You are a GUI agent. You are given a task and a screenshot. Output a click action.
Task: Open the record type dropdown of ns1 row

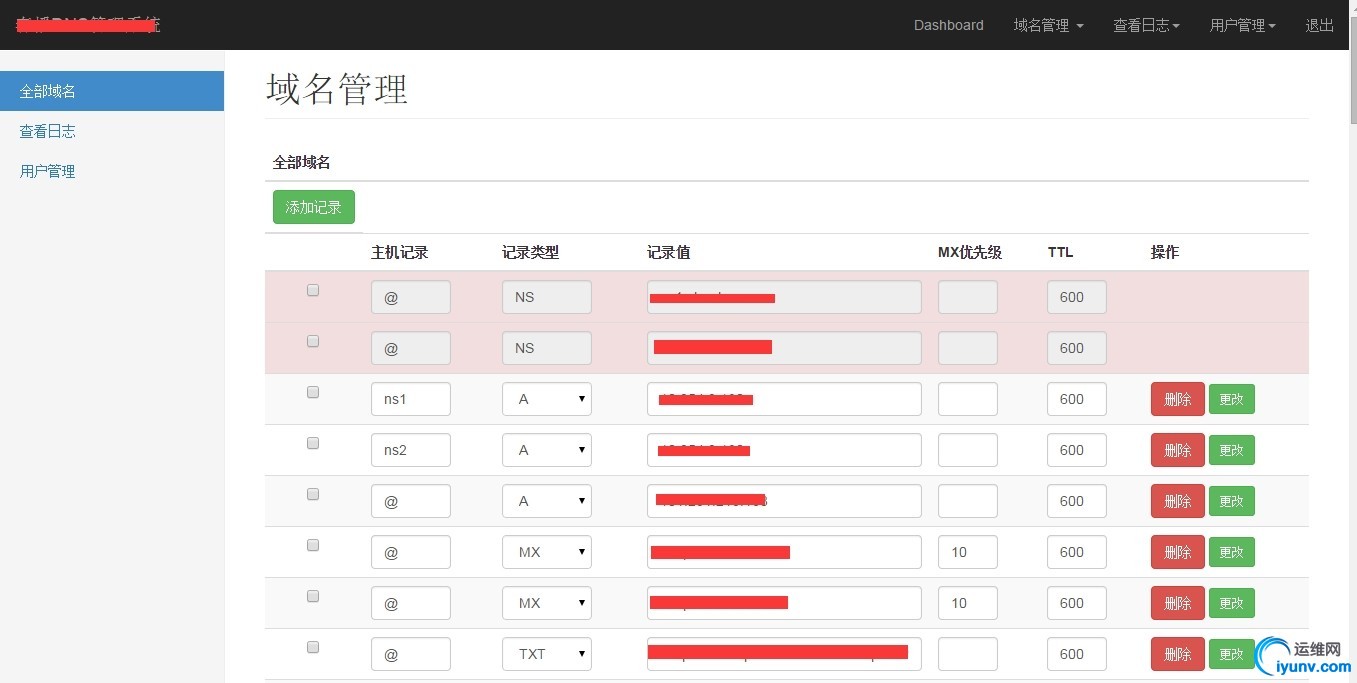point(547,399)
